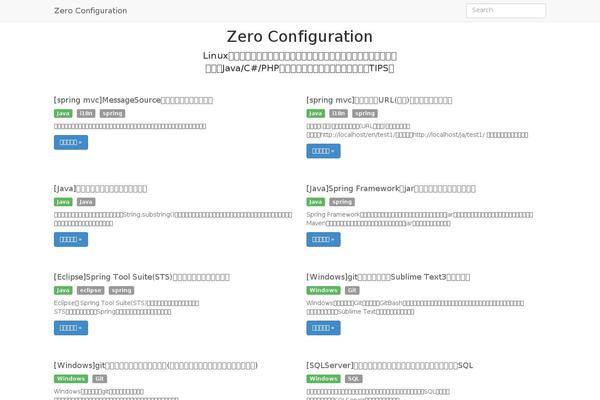The image size is (600, 400).
Task: Click green Java tag under MessageSource post
Action: tap(63, 114)
